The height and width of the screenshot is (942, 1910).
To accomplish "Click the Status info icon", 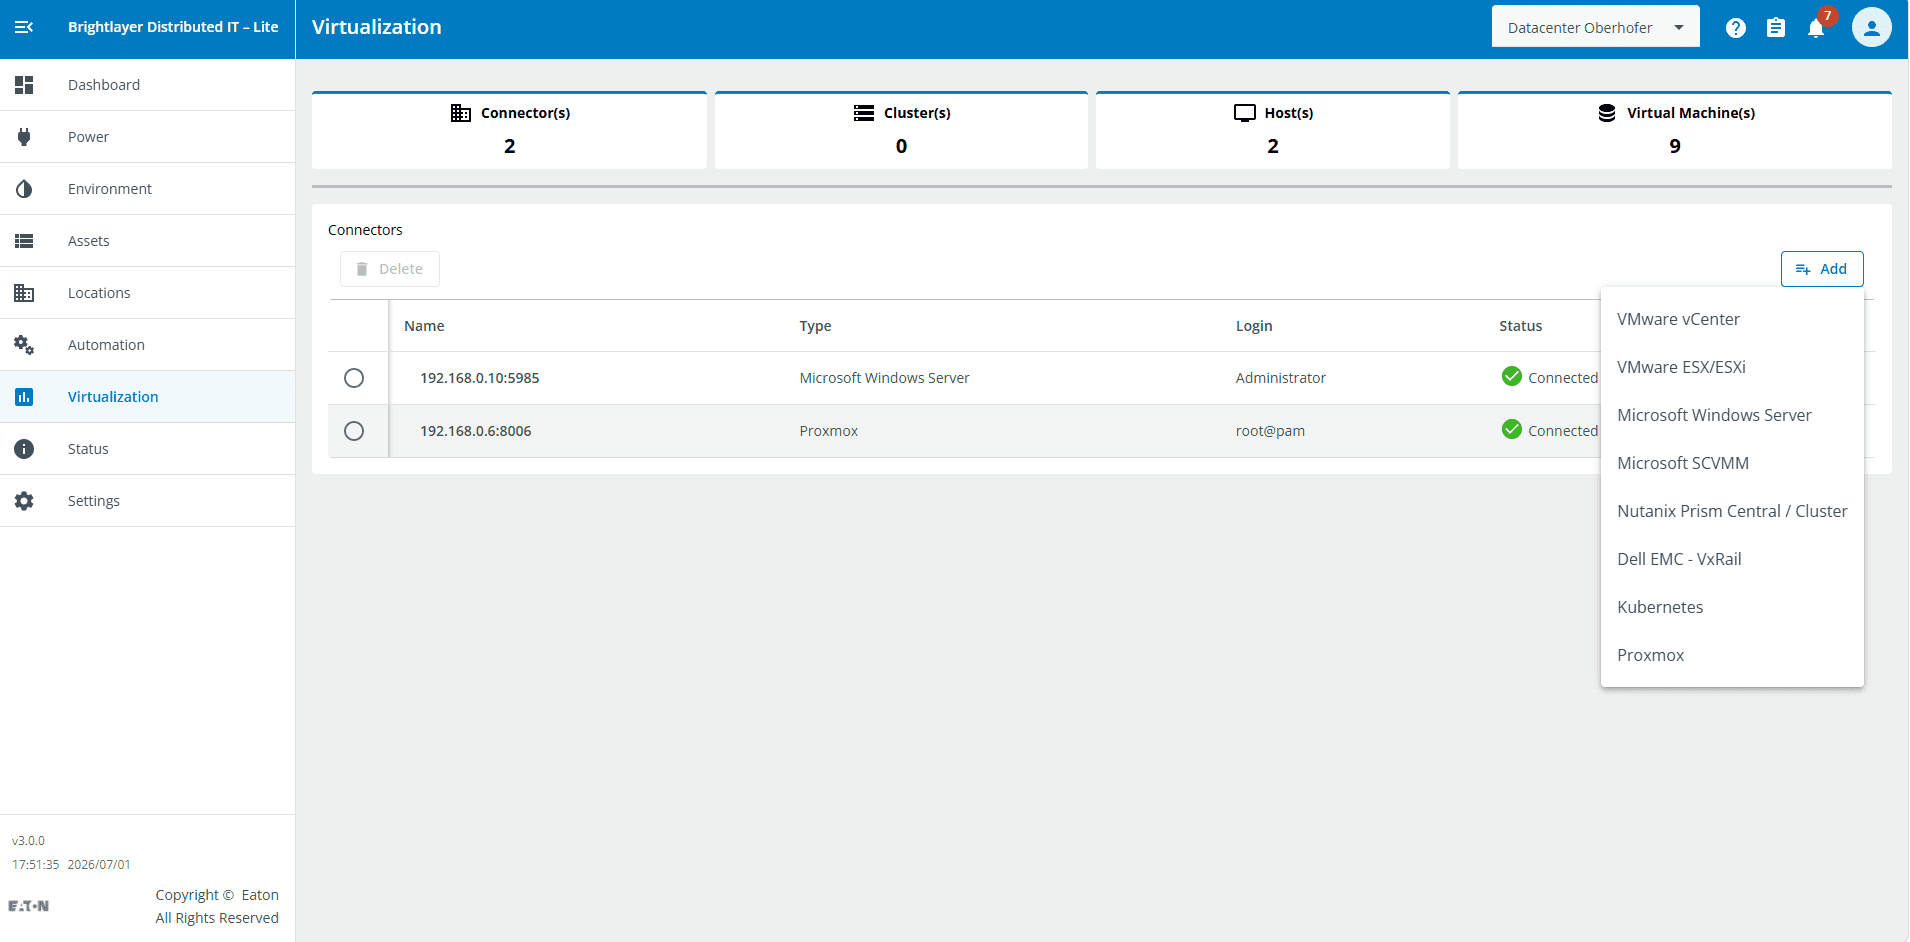I will (24, 449).
